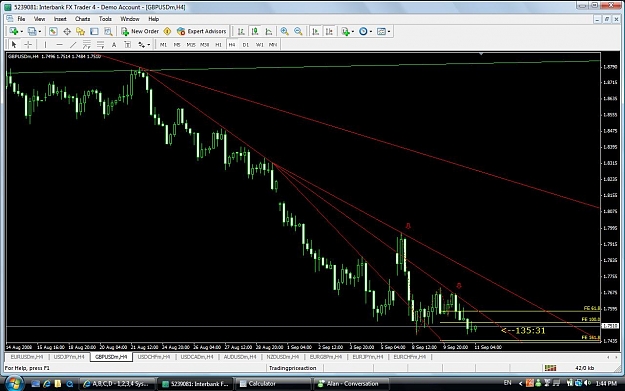The image size is (625, 391).
Task: Select the Cursor arrow tool
Action: (x=14, y=45)
